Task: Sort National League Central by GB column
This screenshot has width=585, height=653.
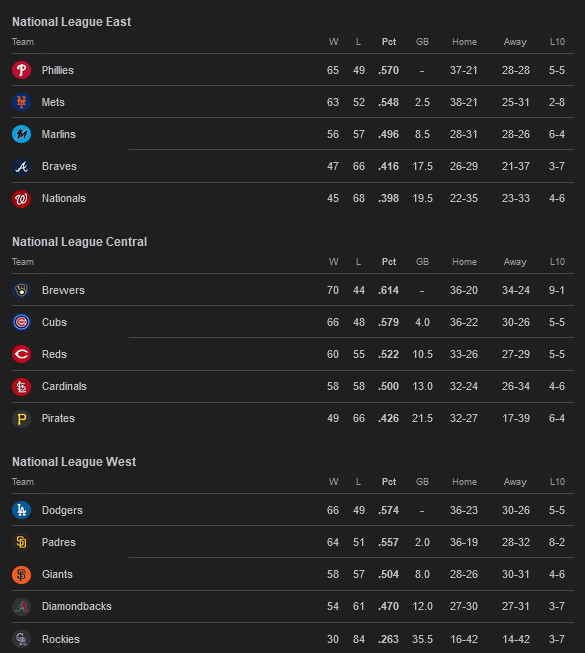Action: click(422, 262)
